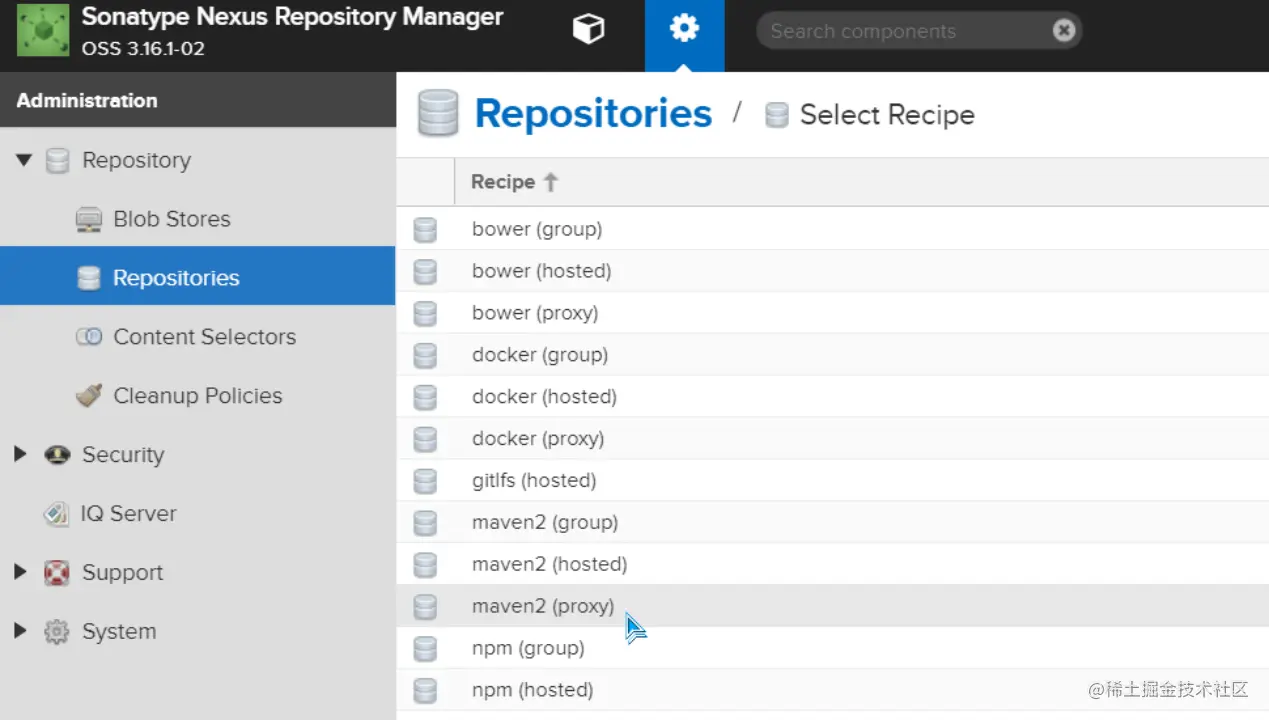Viewport: 1269px width, 720px height.
Task: Click the Search components field
Action: point(918,31)
